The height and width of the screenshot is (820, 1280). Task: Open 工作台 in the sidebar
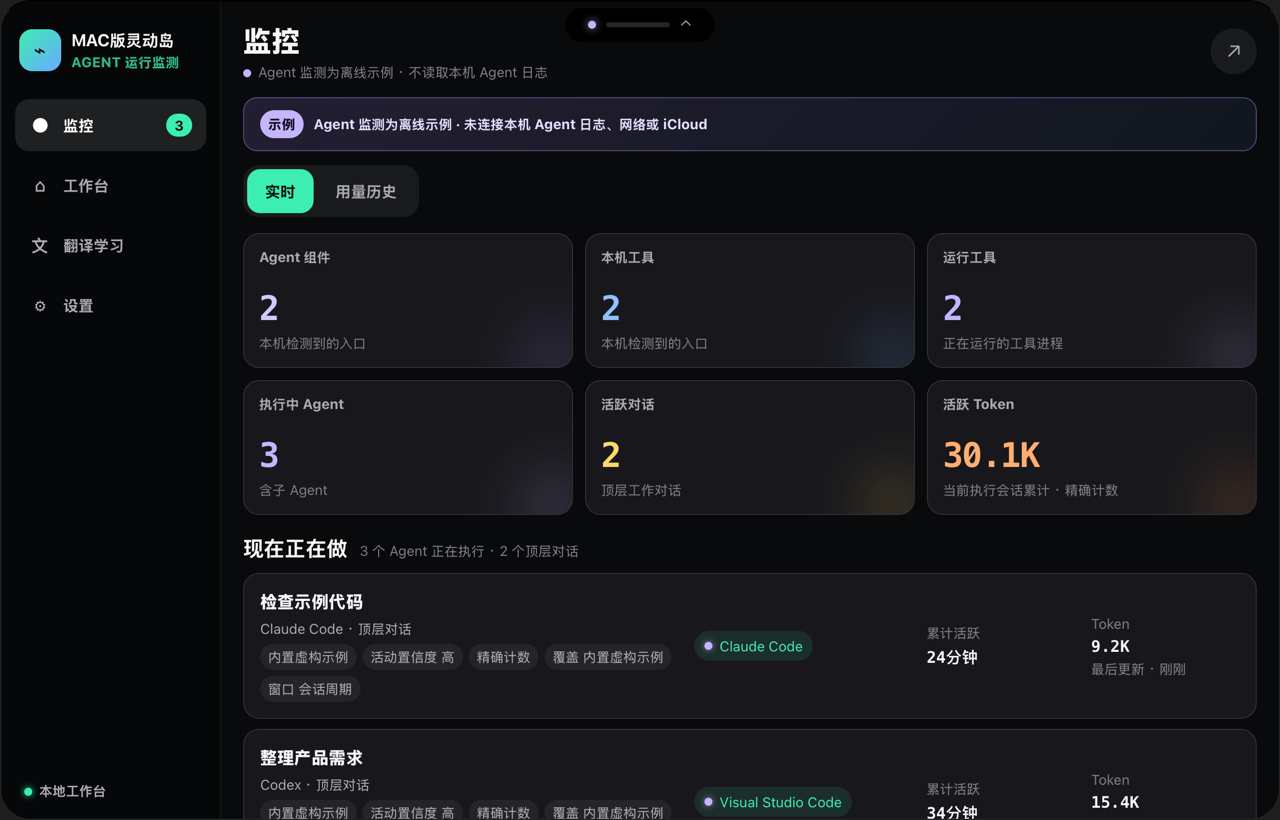tap(111, 186)
